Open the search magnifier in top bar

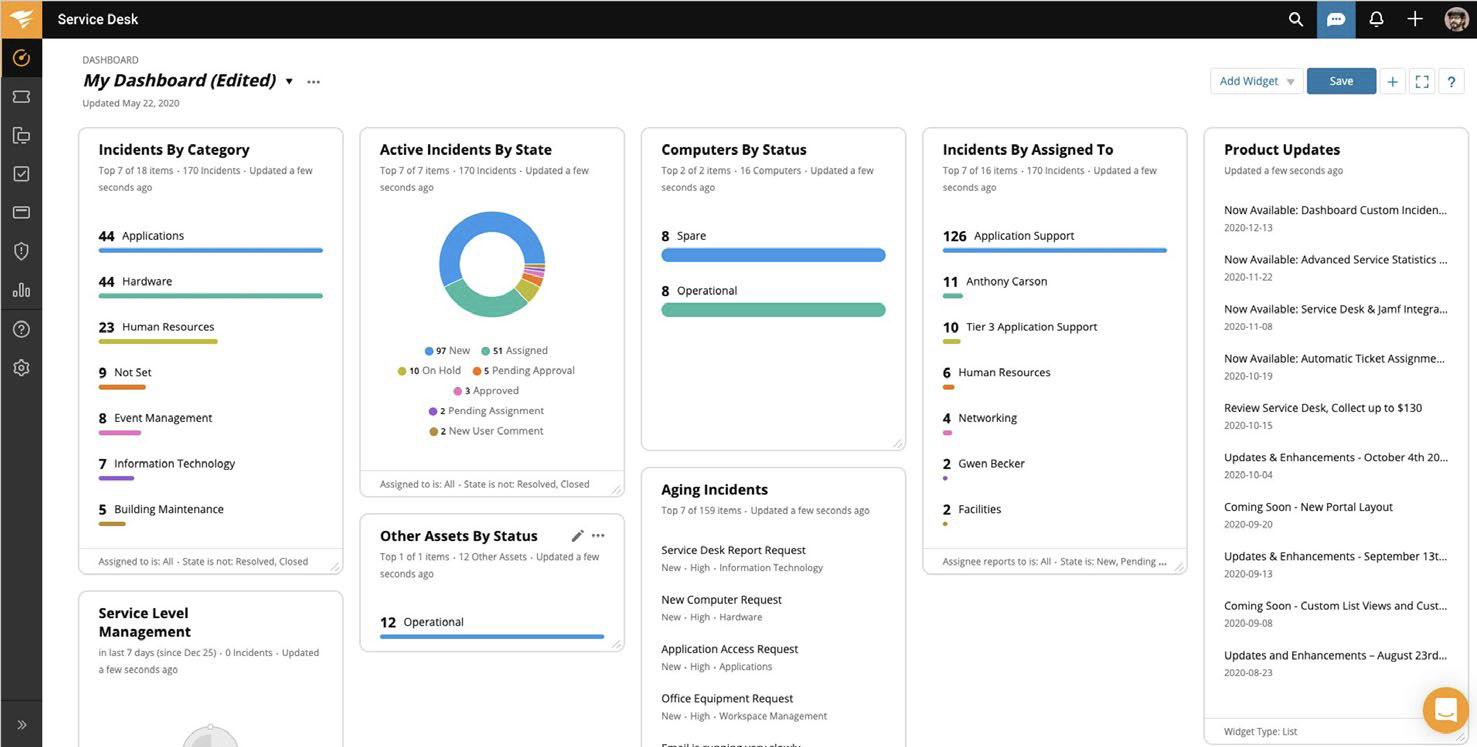[x=1295, y=19]
